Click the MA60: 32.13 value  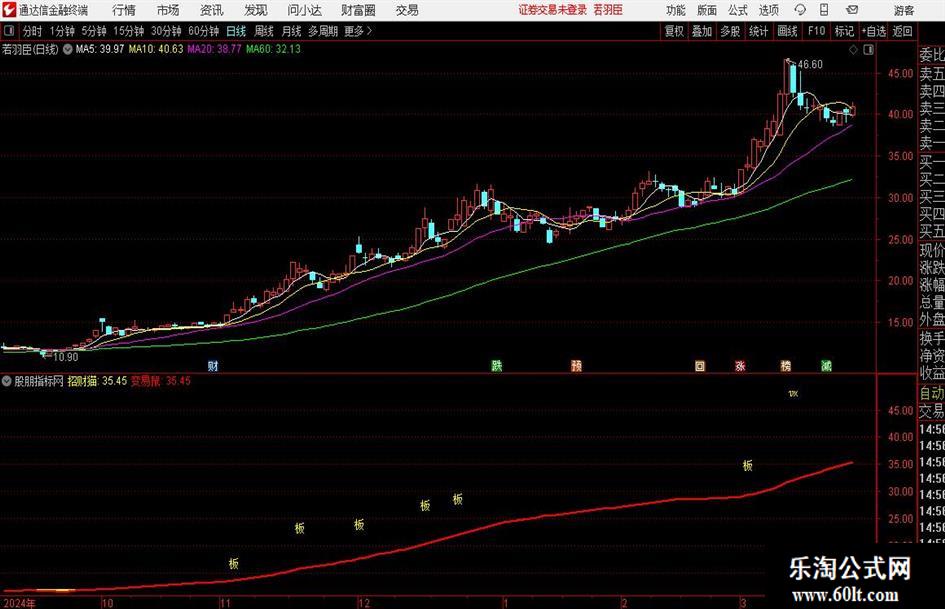click(x=273, y=49)
